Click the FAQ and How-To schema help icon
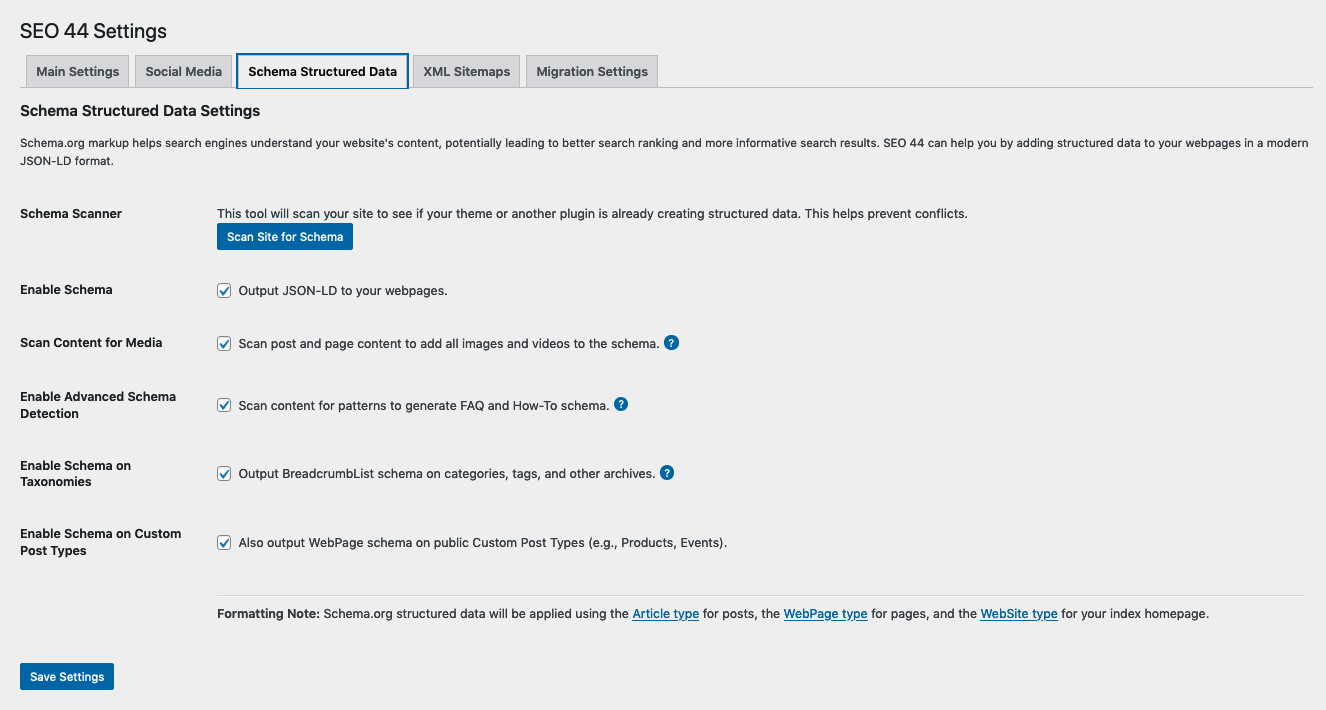The width and height of the screenshot is (1326, 710). point(621,404)
